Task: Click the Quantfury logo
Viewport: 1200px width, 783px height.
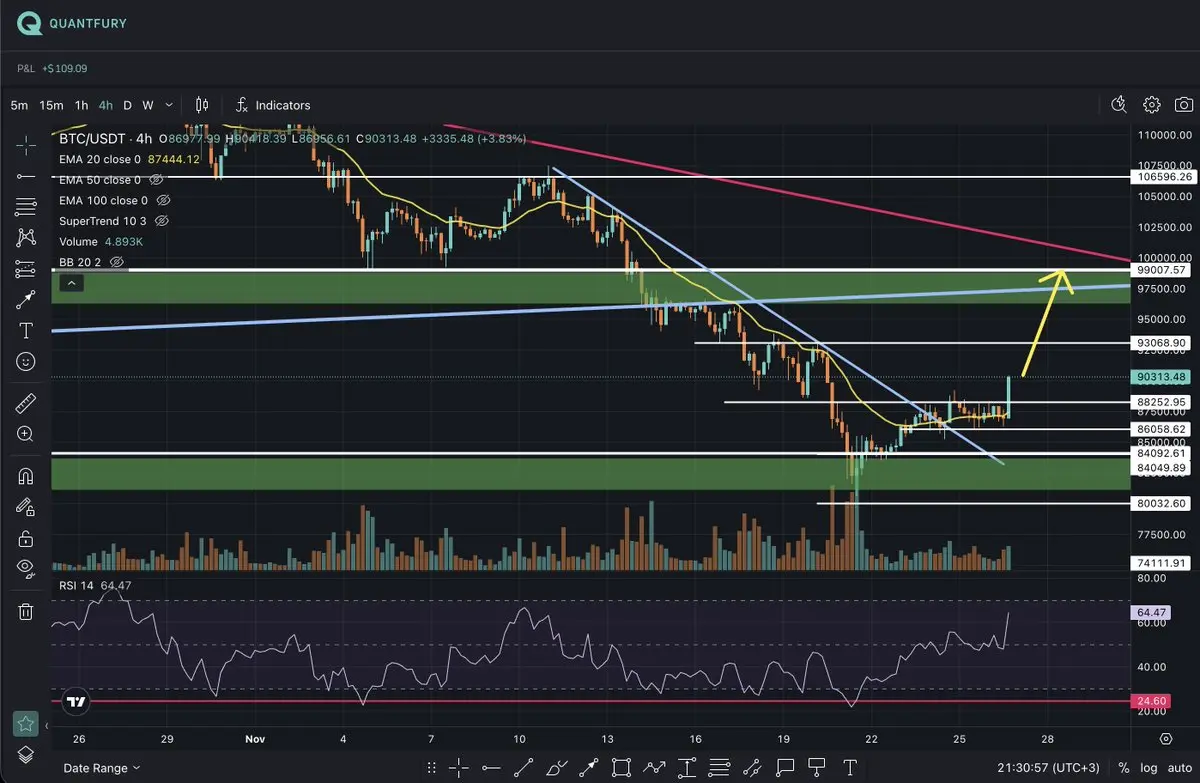Action: (72, 23)
